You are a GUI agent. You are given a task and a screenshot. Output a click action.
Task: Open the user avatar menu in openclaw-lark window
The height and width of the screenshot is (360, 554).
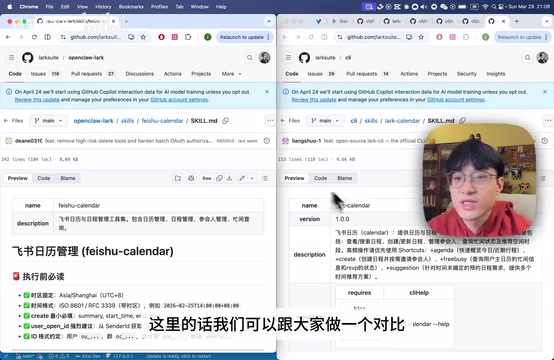coord(265,58)
